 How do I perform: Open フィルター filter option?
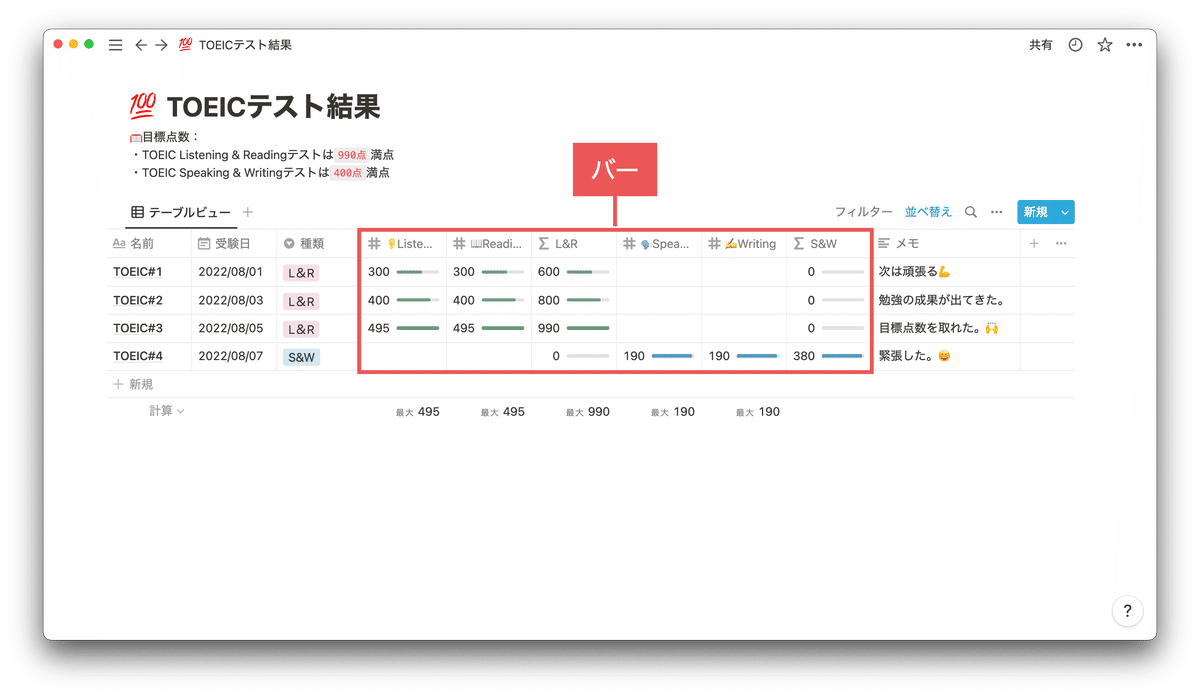tap(864, 212)
